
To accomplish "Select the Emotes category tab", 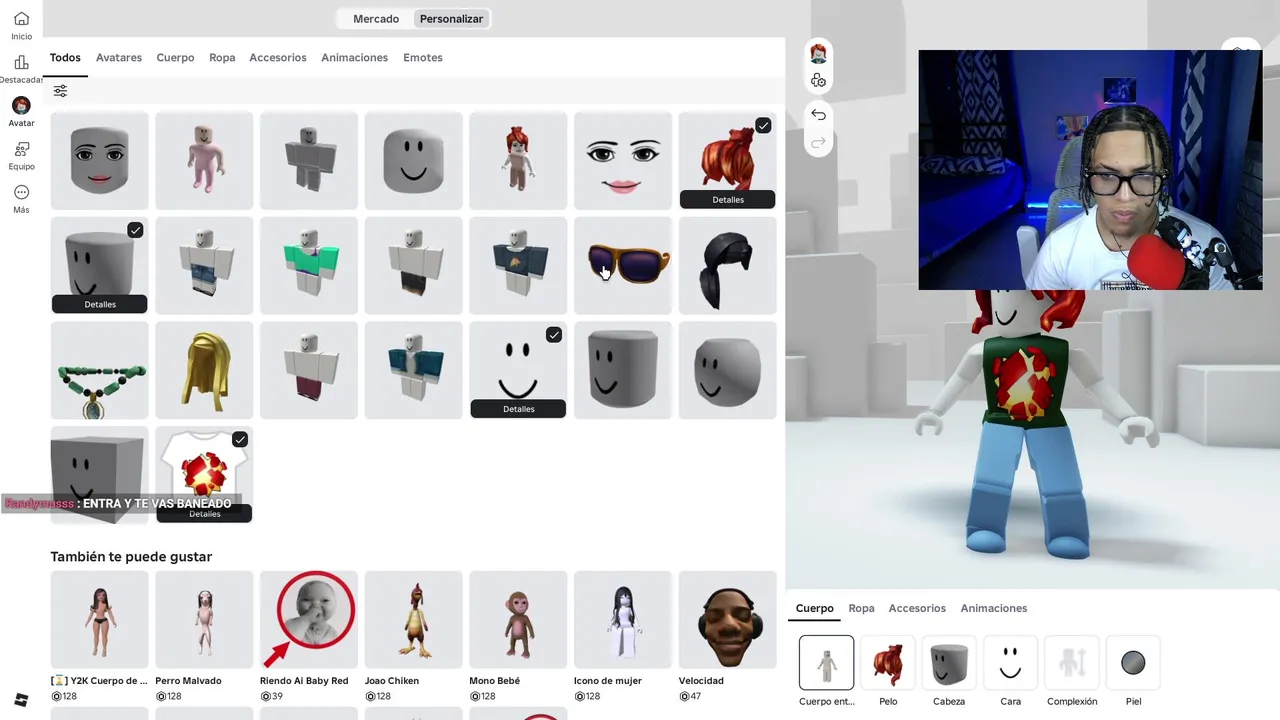I will (423, 58).
